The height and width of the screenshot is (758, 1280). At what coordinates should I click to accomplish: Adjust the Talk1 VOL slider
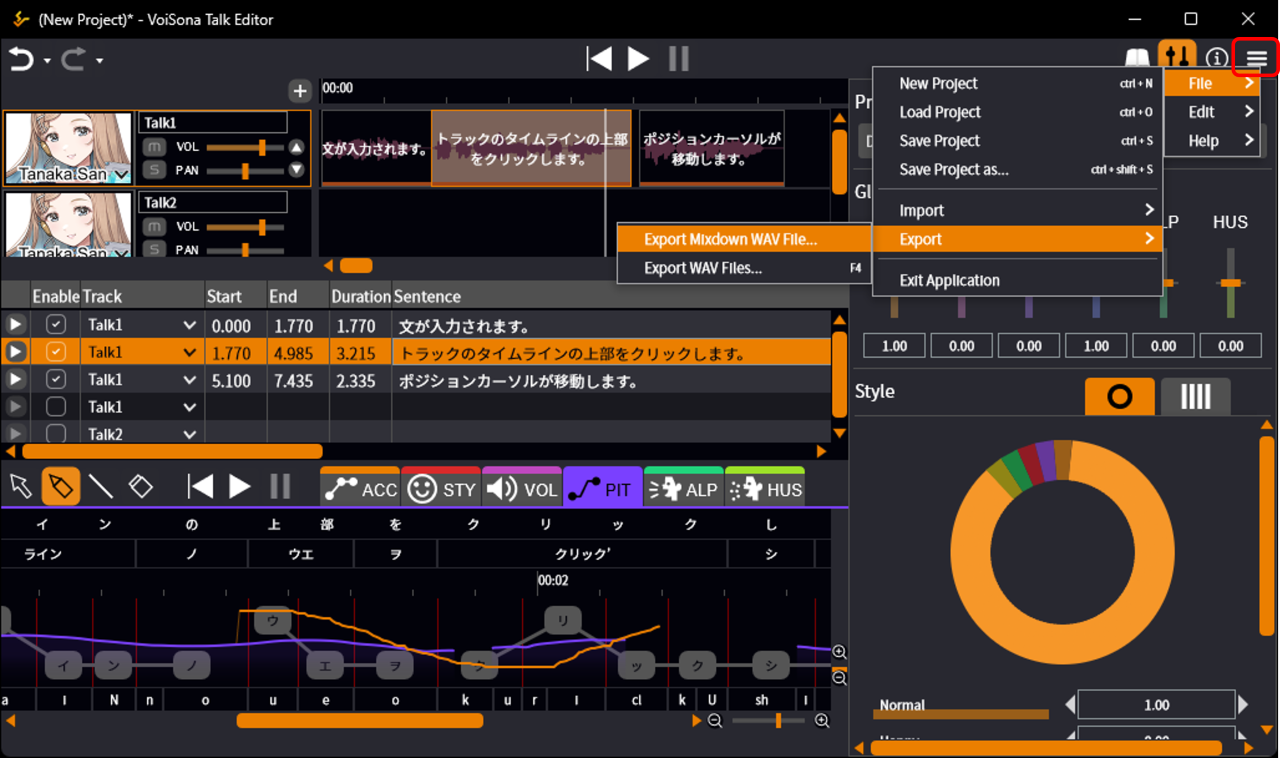pyautogui.click(x=261, y=147)
